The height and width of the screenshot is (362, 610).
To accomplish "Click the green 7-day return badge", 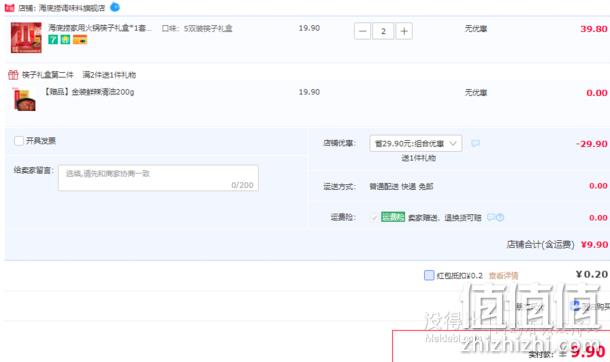I will pos(53,39).
